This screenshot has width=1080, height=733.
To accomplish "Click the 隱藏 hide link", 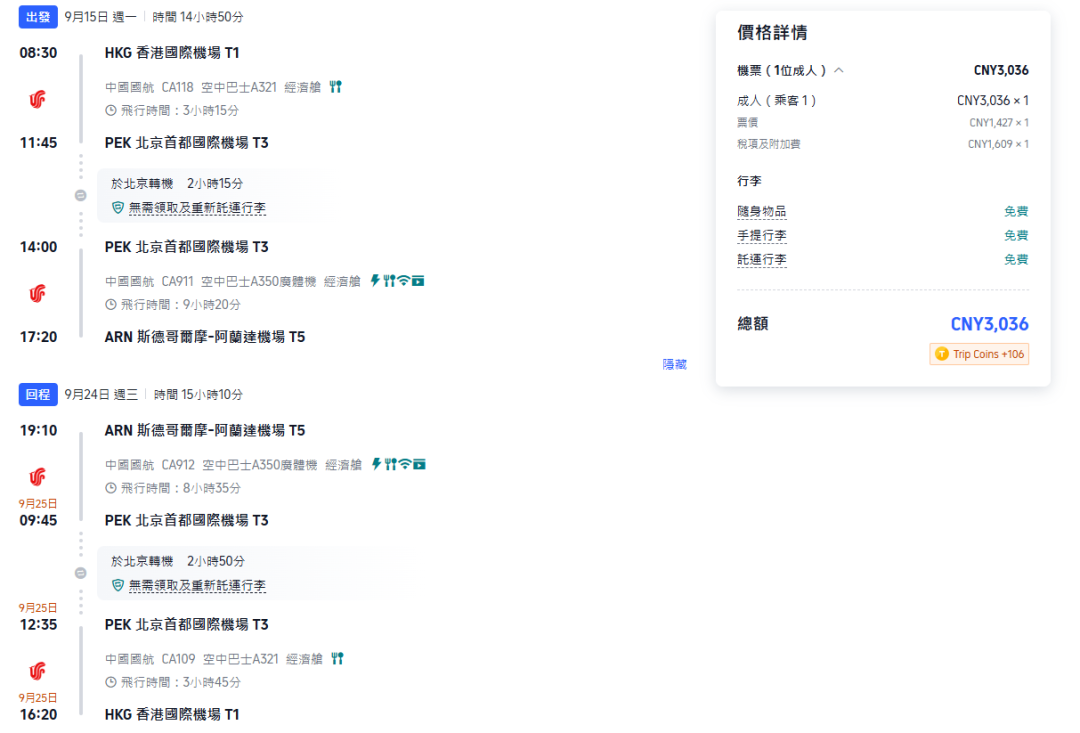I will [x=675, y=365].
